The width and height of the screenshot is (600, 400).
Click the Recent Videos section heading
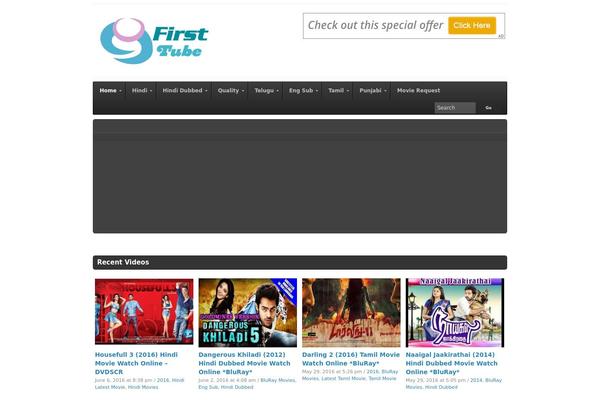[x=123, y=262]
